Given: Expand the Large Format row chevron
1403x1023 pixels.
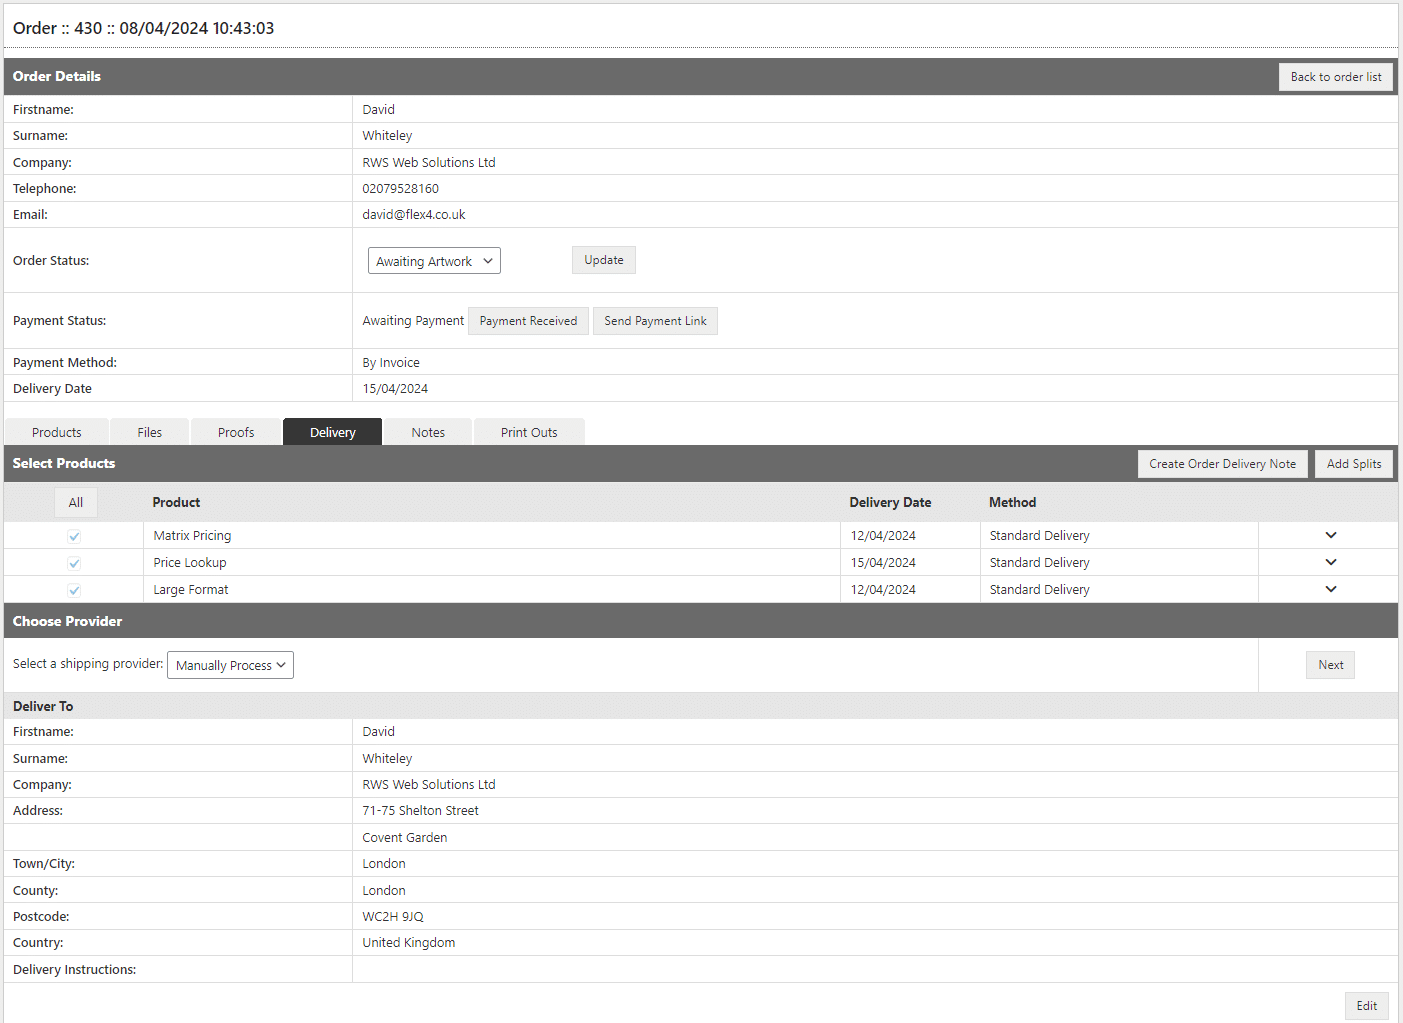Looking at the screenshot, I should coord(1330,589).
